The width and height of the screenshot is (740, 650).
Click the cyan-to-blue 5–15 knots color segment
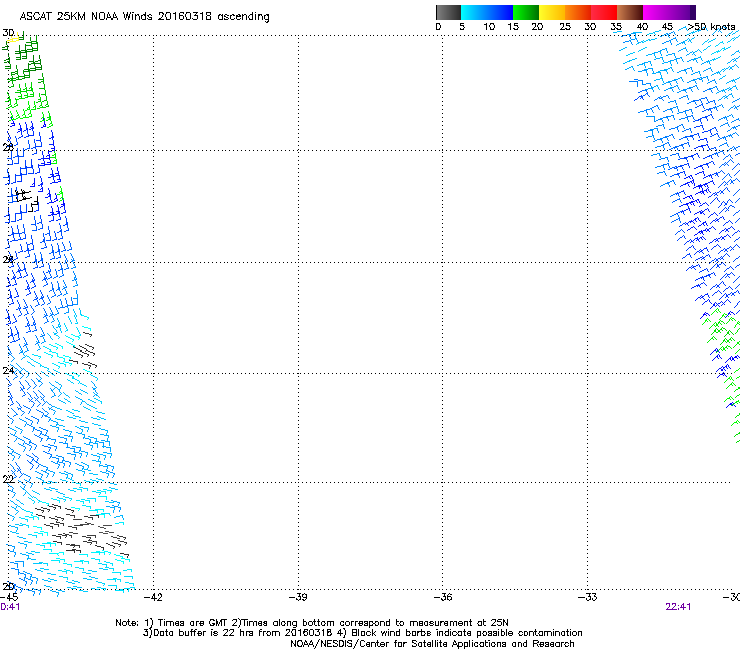tap(487, 12)
